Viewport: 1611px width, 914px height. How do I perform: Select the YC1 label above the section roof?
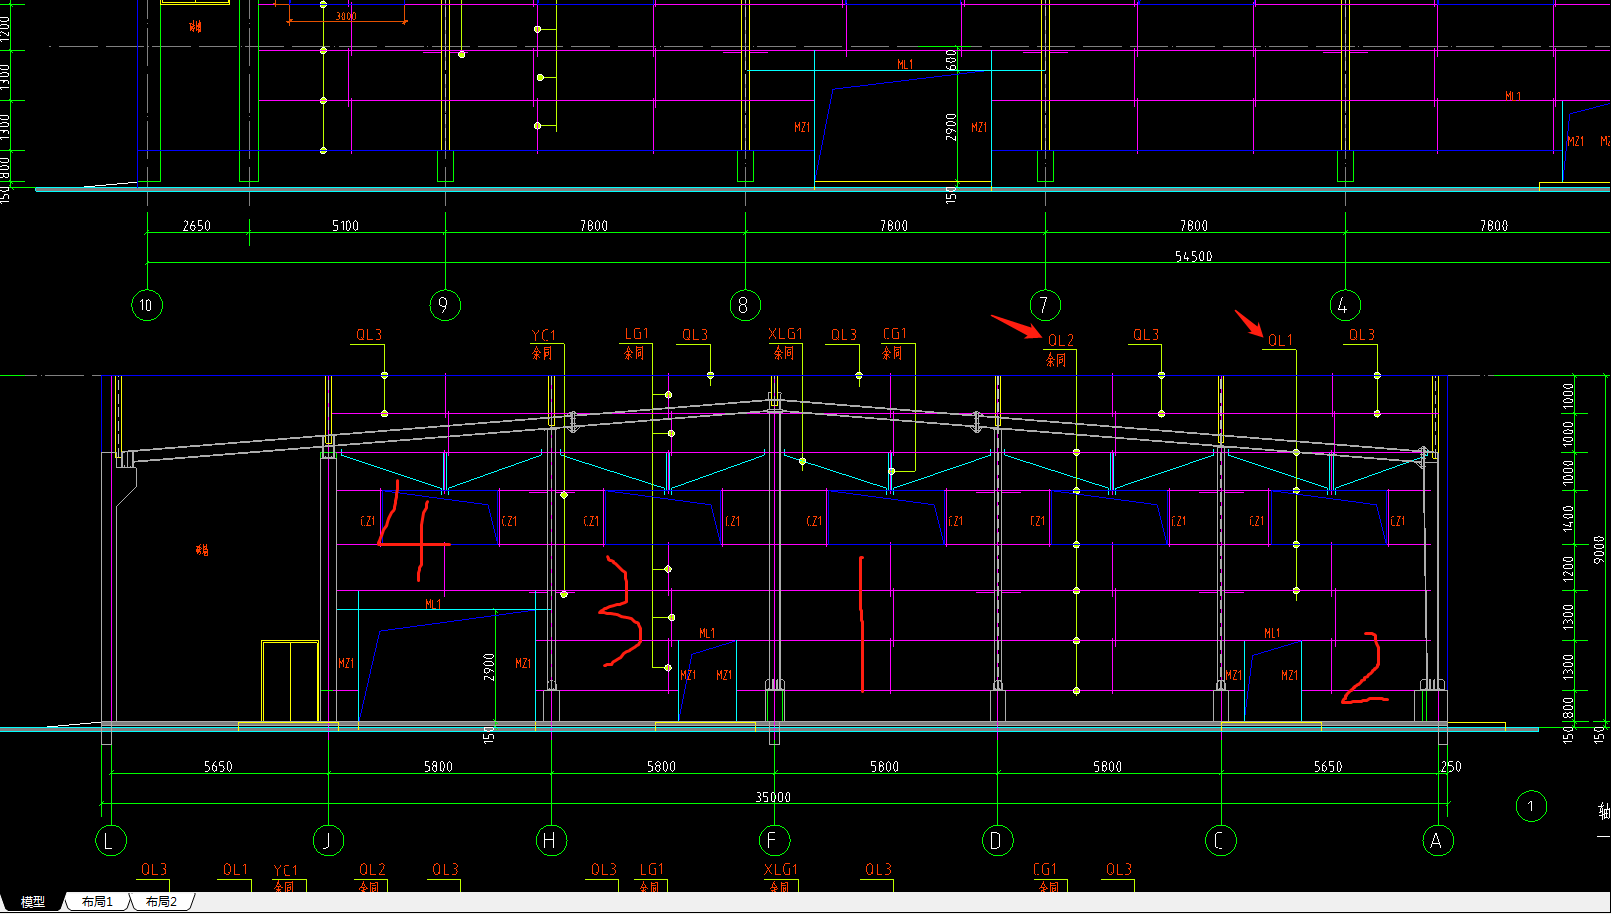(x=543, y=336)
